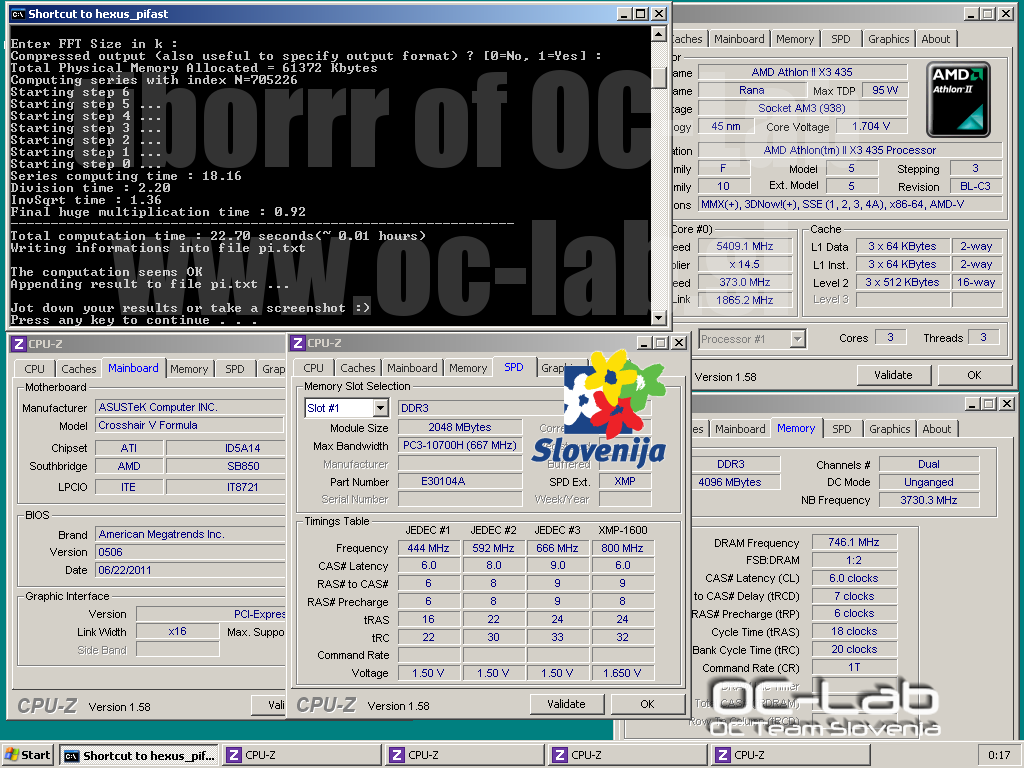Screen dimensions: 1024x768
Task: Click the taskbar clock showing 0:17
Action: (x=999, y=756)
